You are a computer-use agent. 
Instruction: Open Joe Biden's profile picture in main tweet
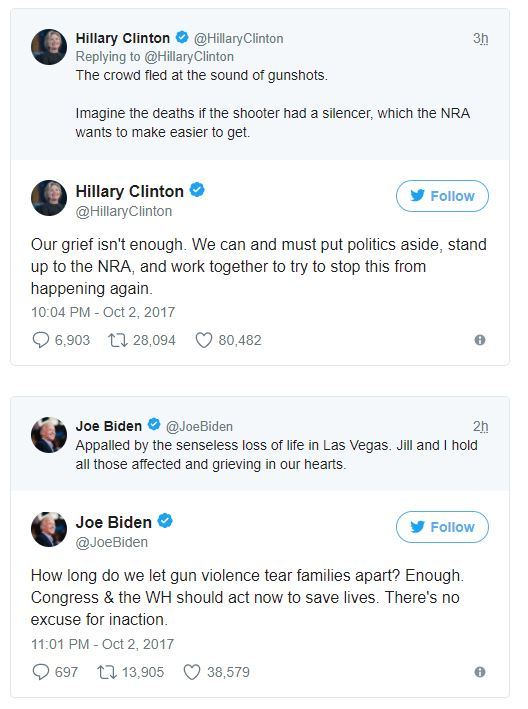(49, 529)
